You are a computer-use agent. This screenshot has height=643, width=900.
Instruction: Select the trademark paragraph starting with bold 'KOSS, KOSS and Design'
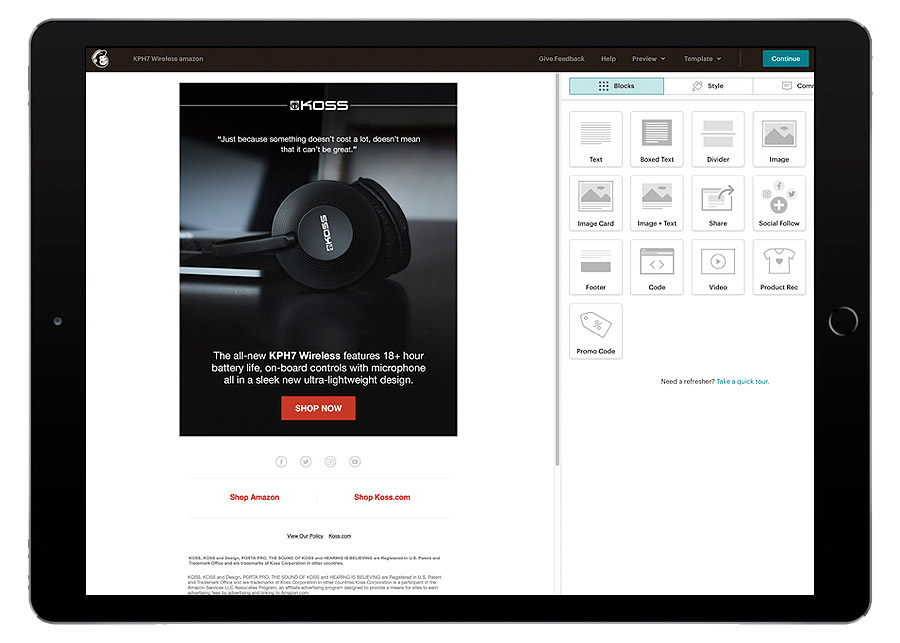coord(315,560)
